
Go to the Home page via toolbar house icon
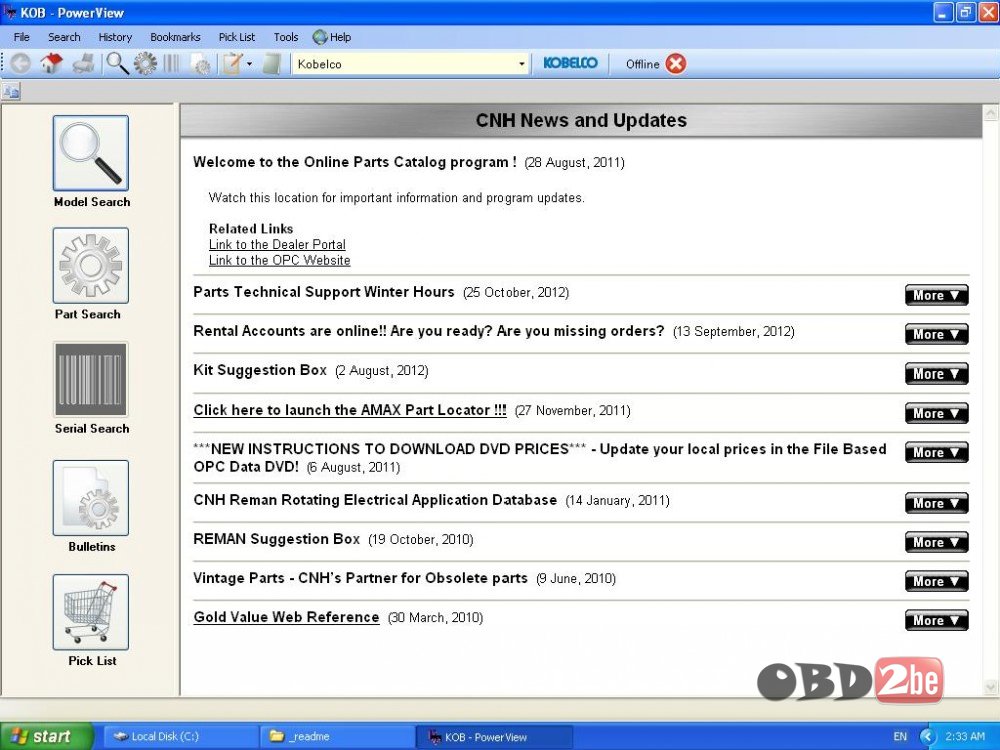(x=52, y=64)
